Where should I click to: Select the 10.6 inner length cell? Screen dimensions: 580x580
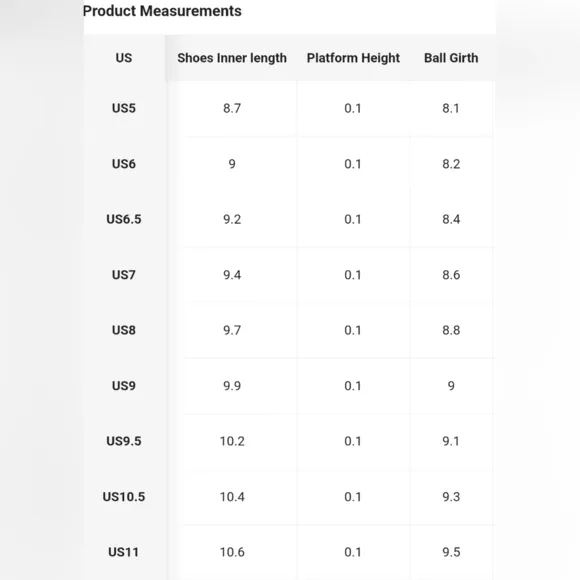click(x=232, y=552)
